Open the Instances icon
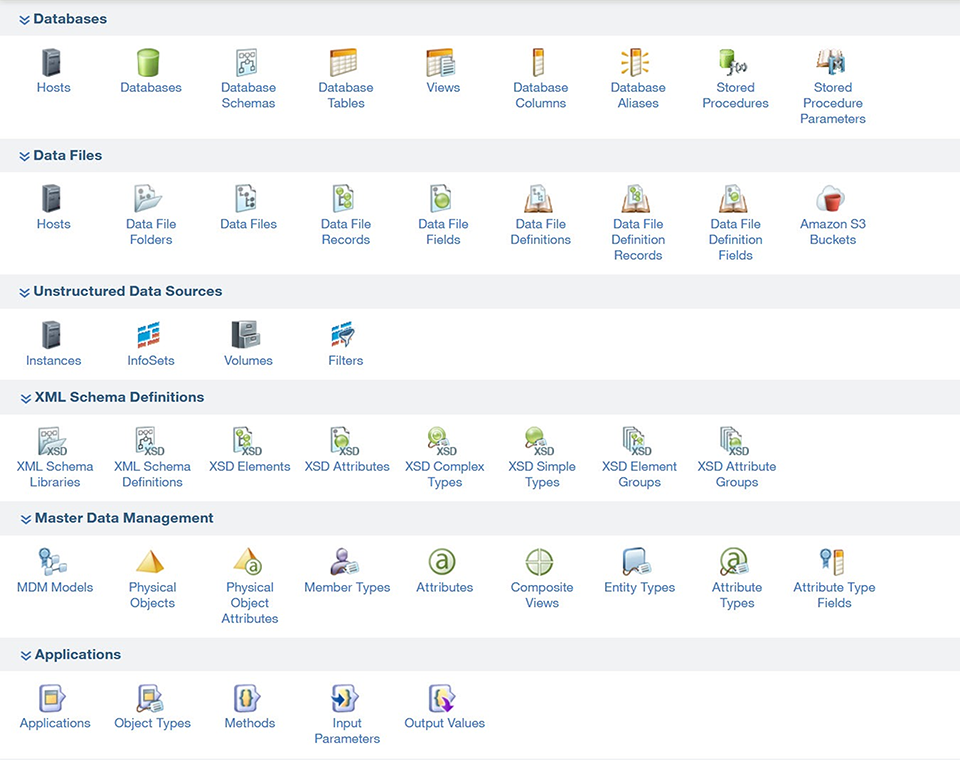Screen dimensions: 960x760 51,335
